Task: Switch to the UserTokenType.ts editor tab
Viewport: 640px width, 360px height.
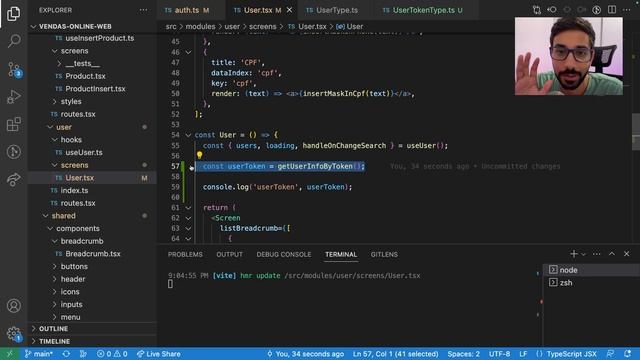Action: coord(423,10)
